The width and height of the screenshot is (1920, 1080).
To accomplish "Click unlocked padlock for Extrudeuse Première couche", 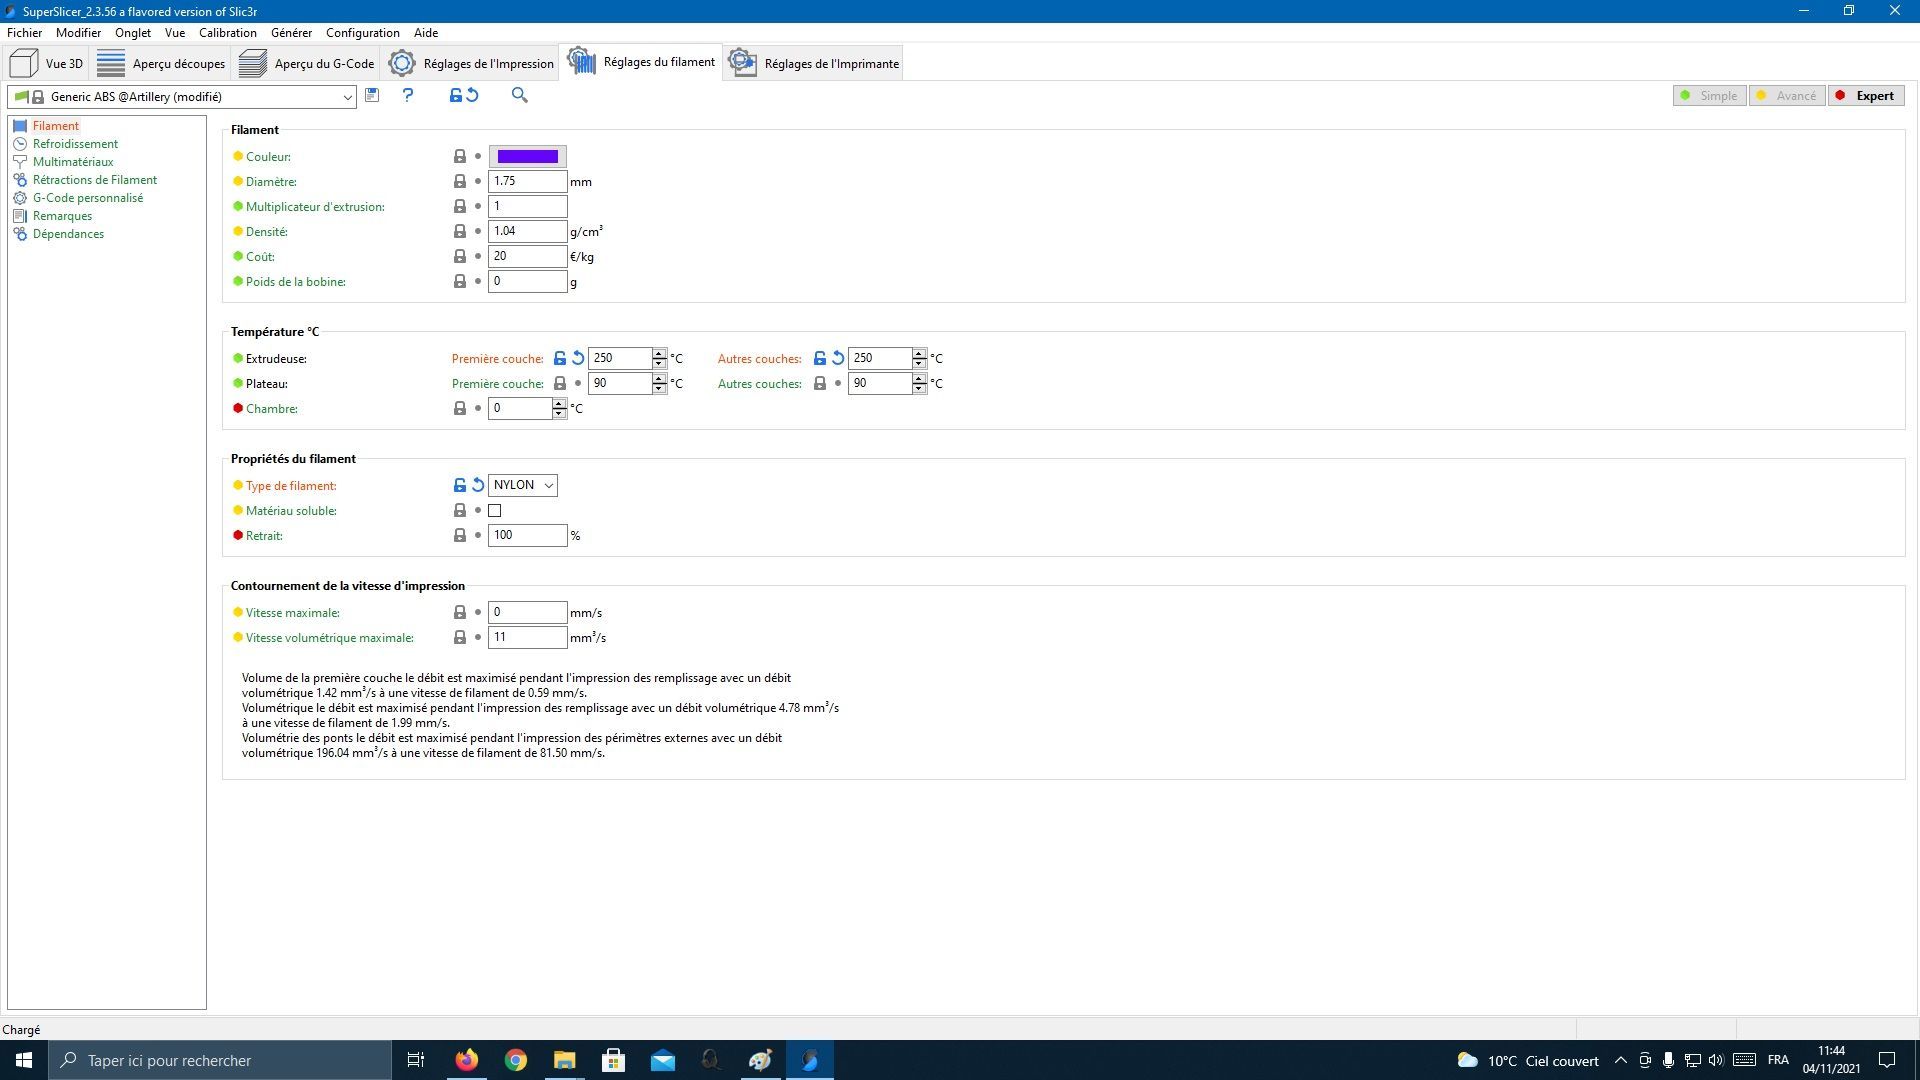I will pos(560,358).
